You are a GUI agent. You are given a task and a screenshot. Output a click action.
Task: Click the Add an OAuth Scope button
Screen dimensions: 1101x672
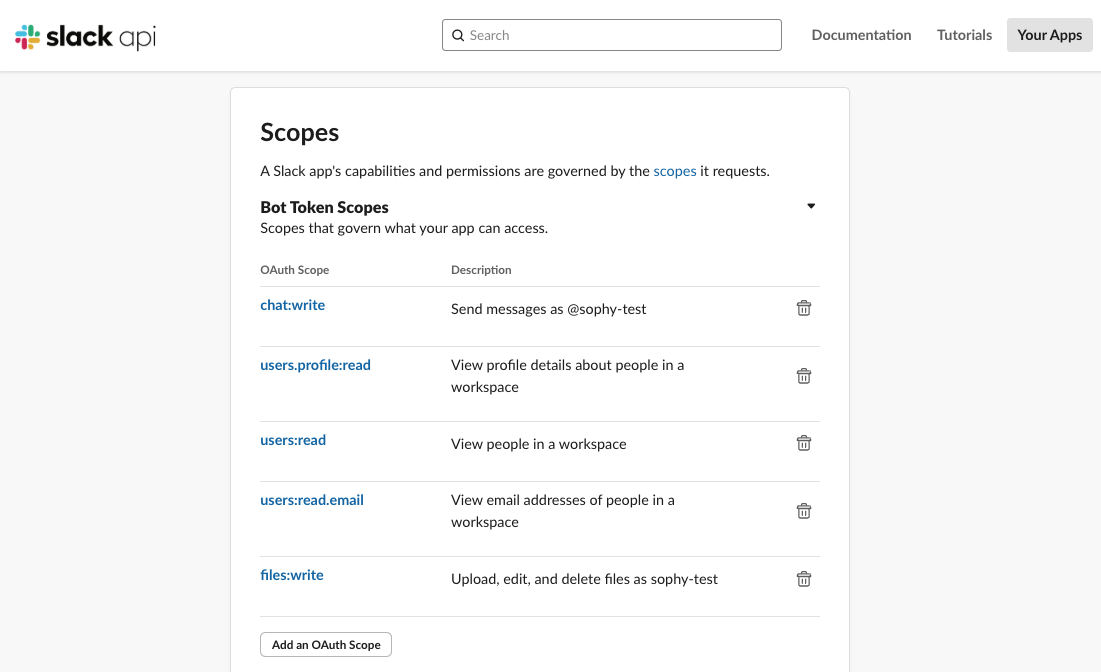tap(326, 645)
